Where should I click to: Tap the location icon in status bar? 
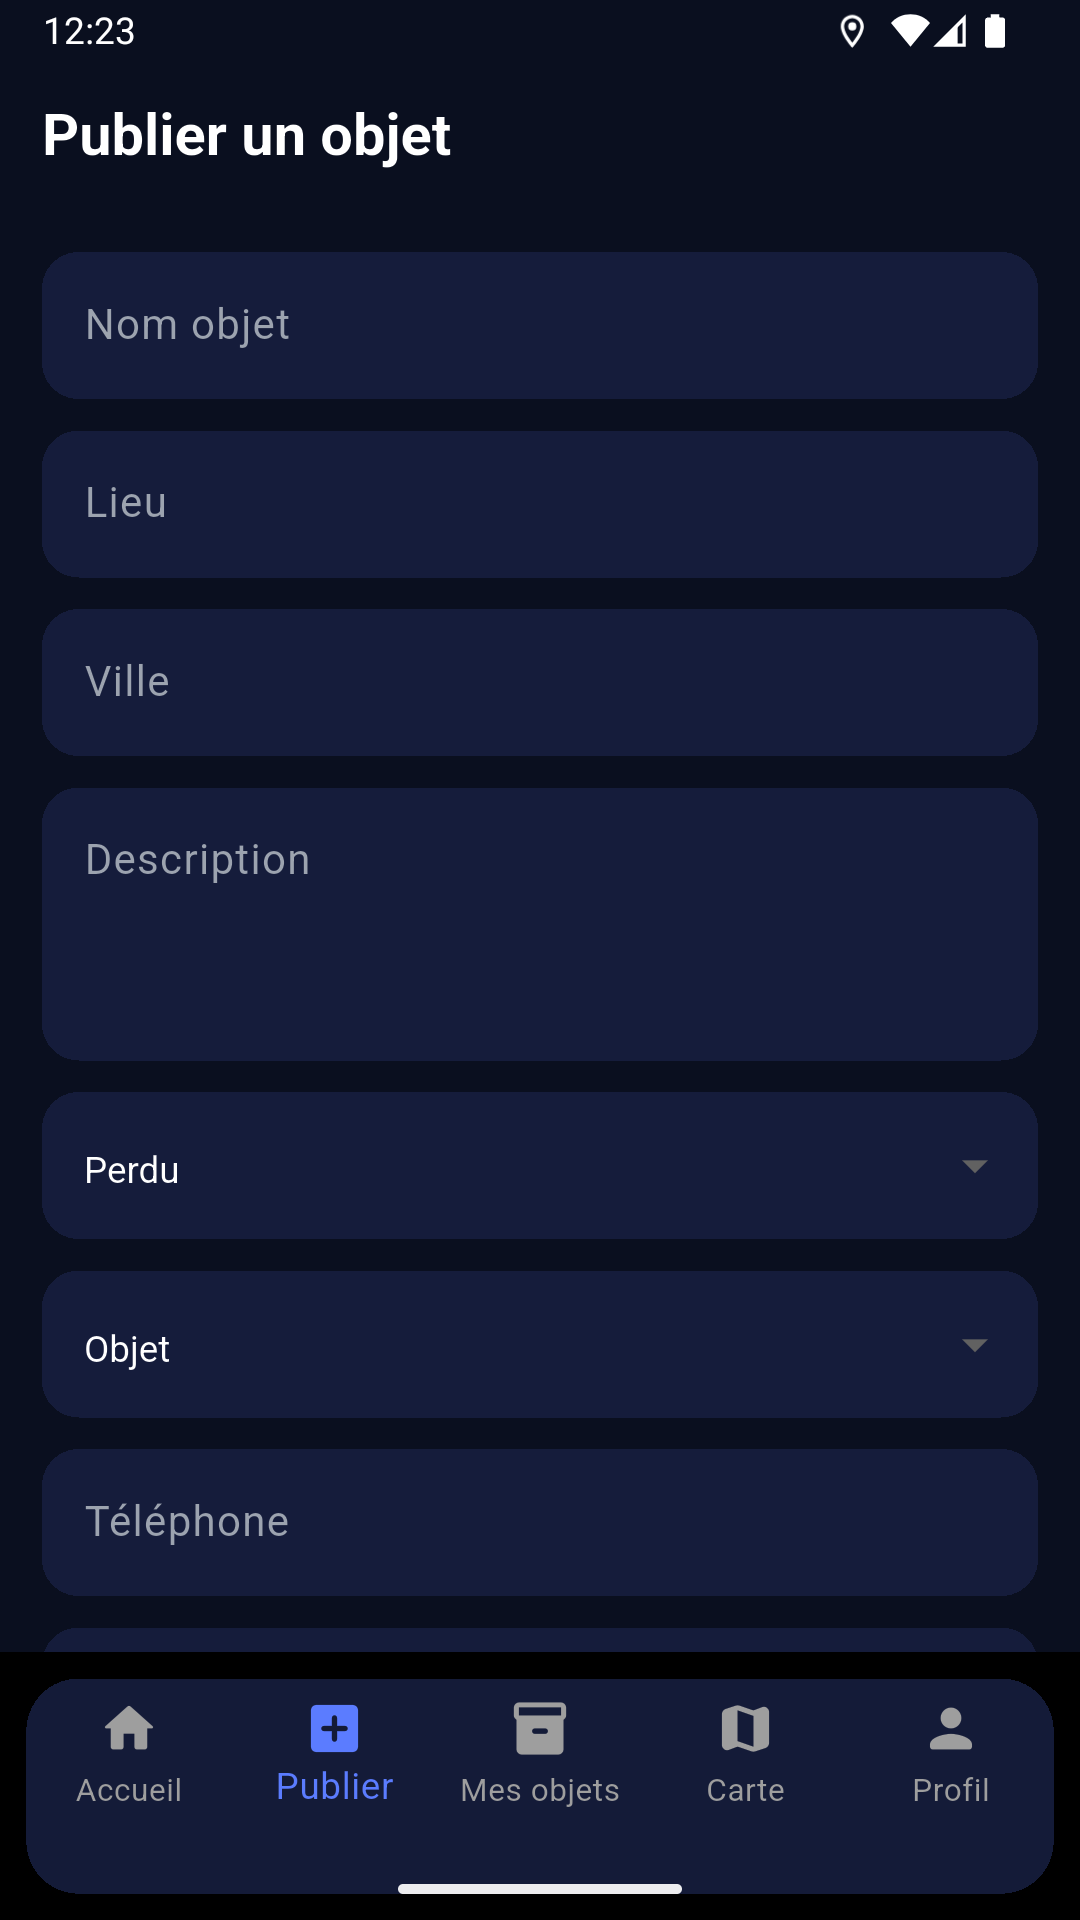(x=852, y=32)
